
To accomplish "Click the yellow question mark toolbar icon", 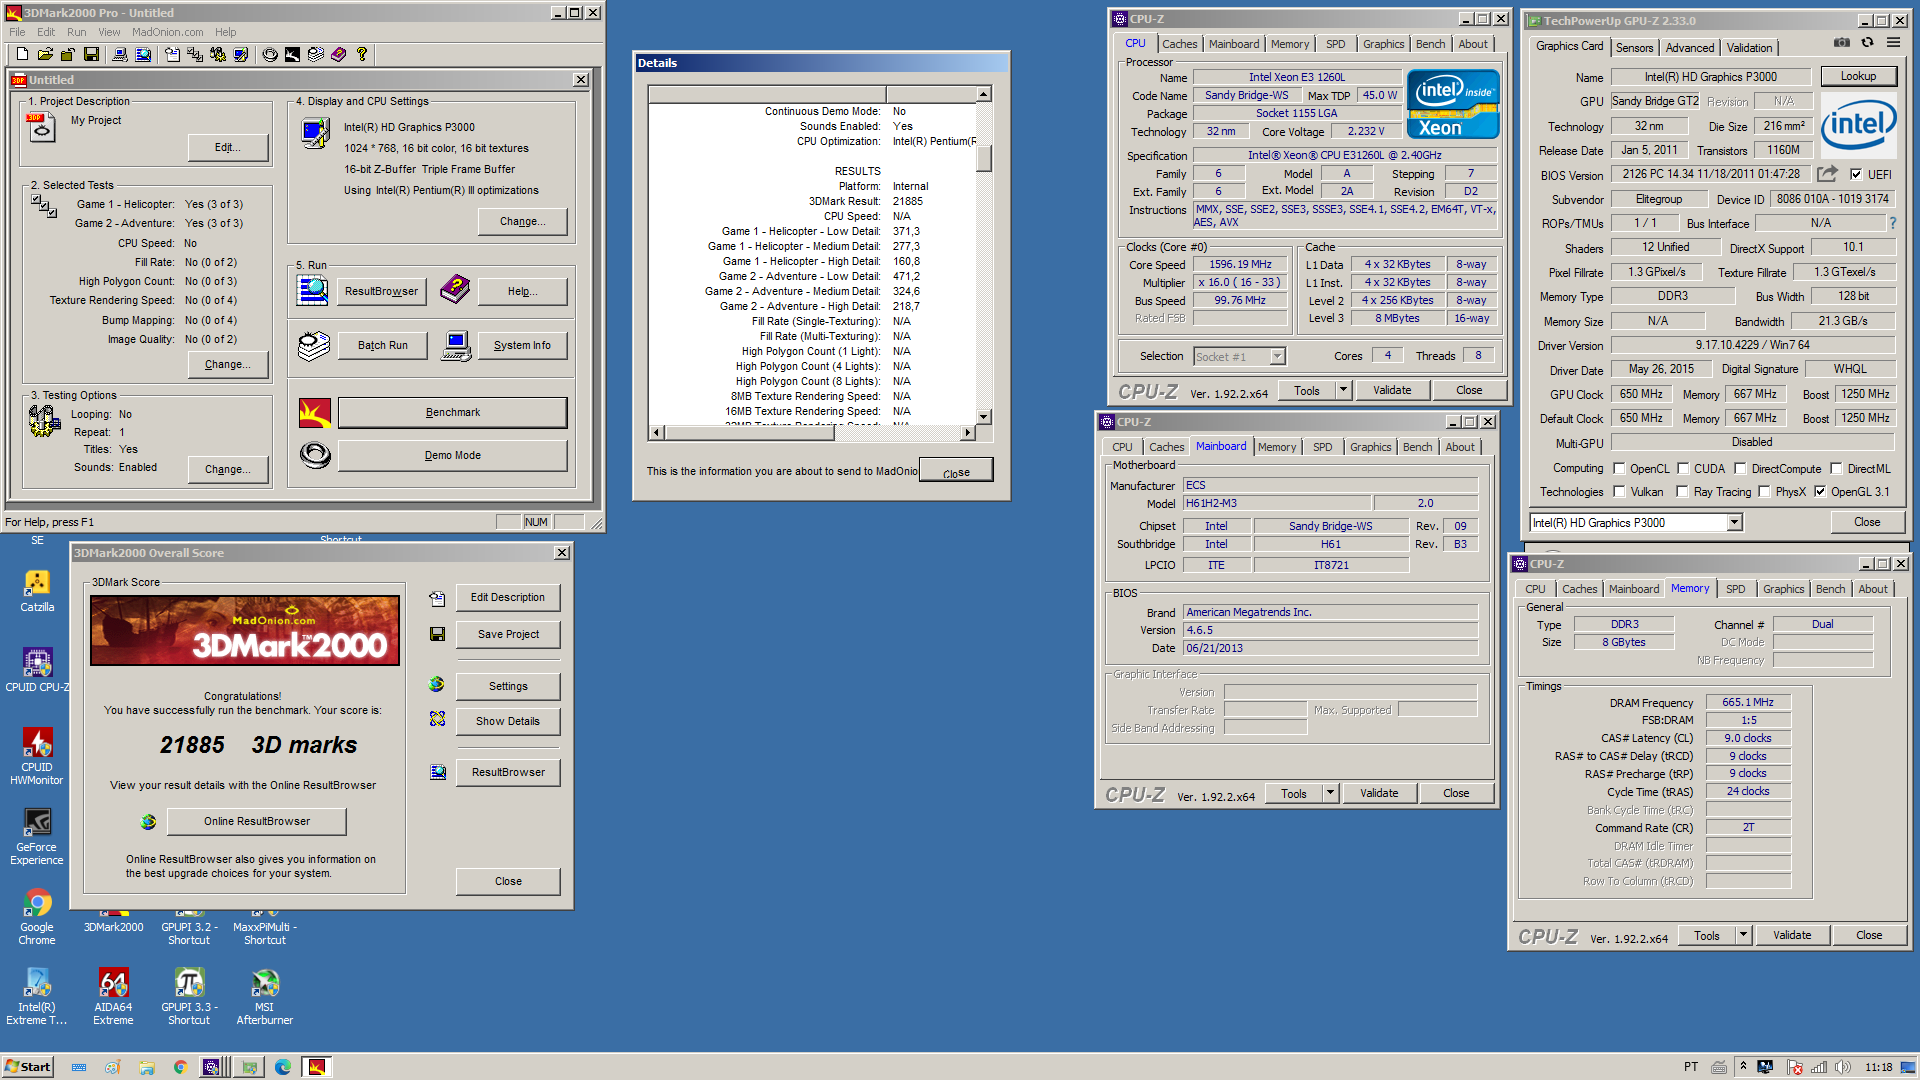I will tap(361, 55).
